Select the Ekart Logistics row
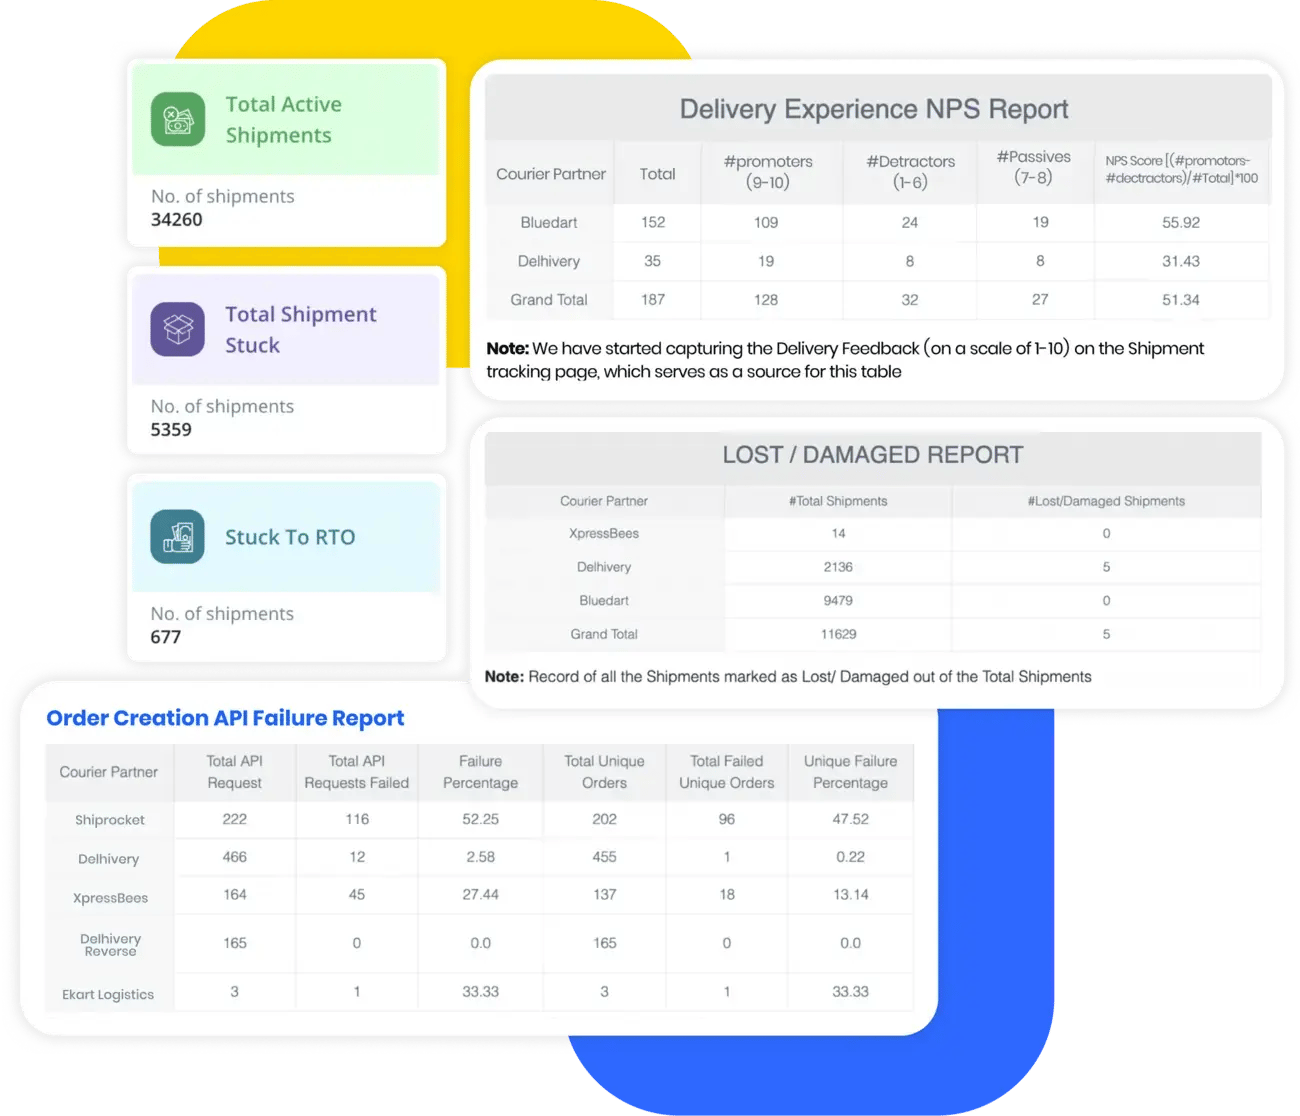1300x1116 pixels. (x=480, y=992)
